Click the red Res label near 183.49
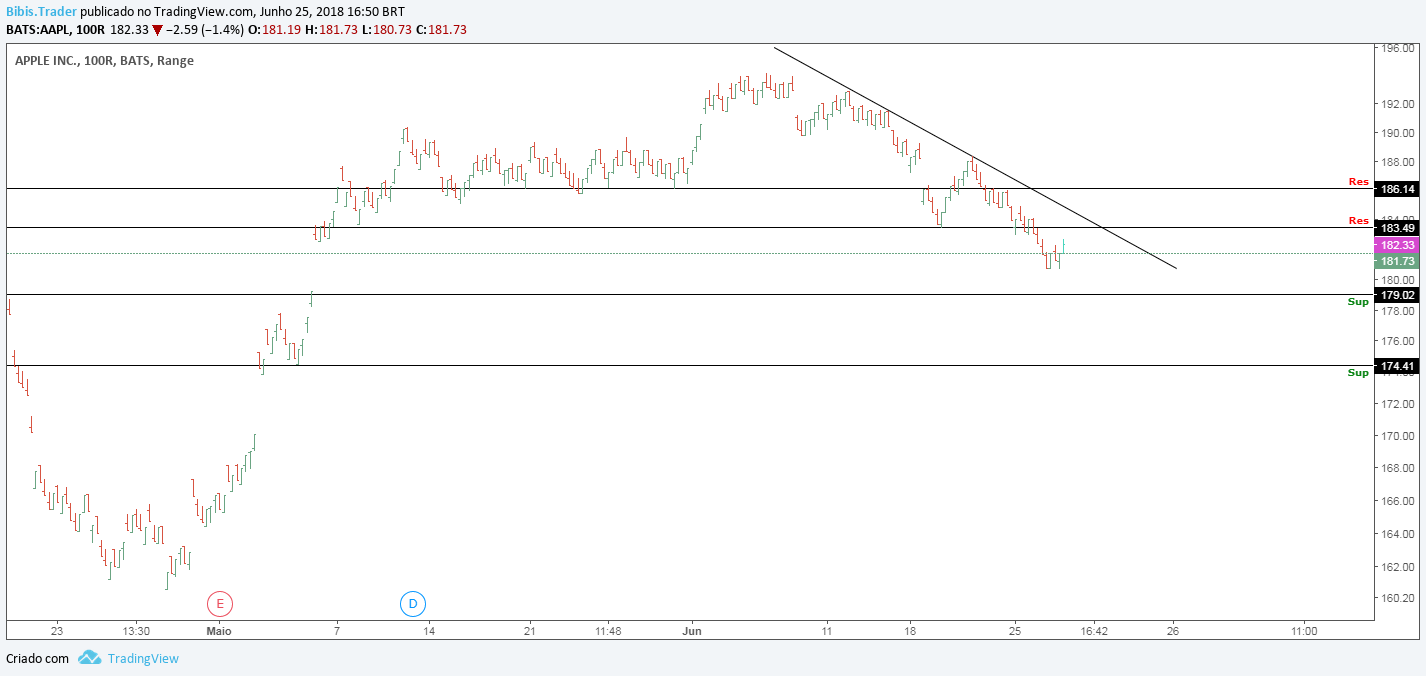The height and width of the screenshot is (676, 1426). click(x=1358, y=220)
